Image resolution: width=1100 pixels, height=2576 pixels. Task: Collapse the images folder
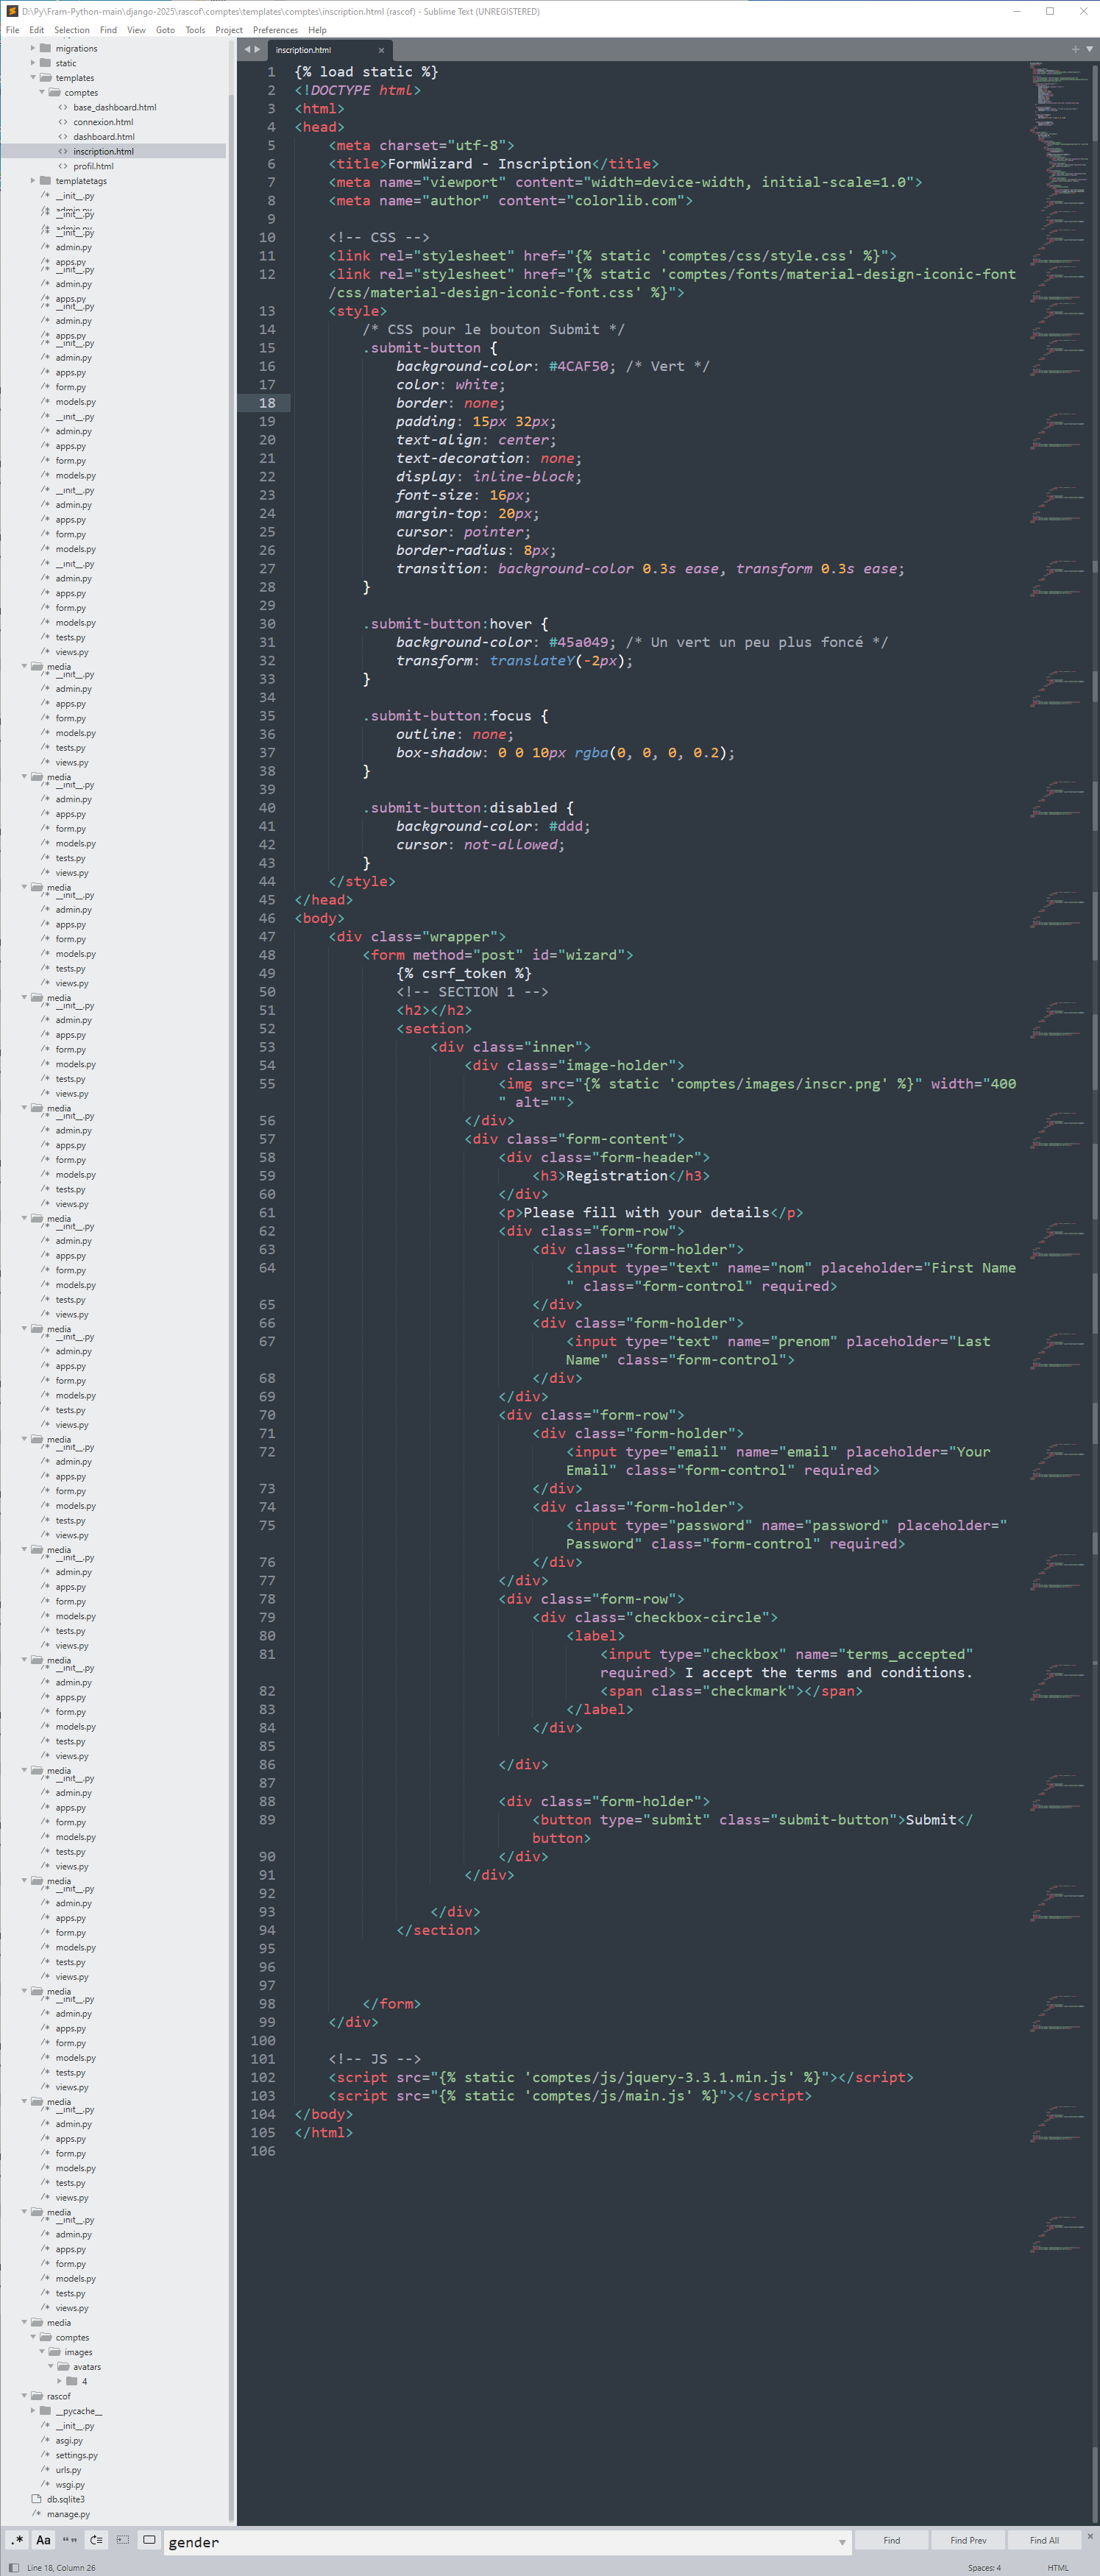pyautogui.click(x=42, y=2352)
